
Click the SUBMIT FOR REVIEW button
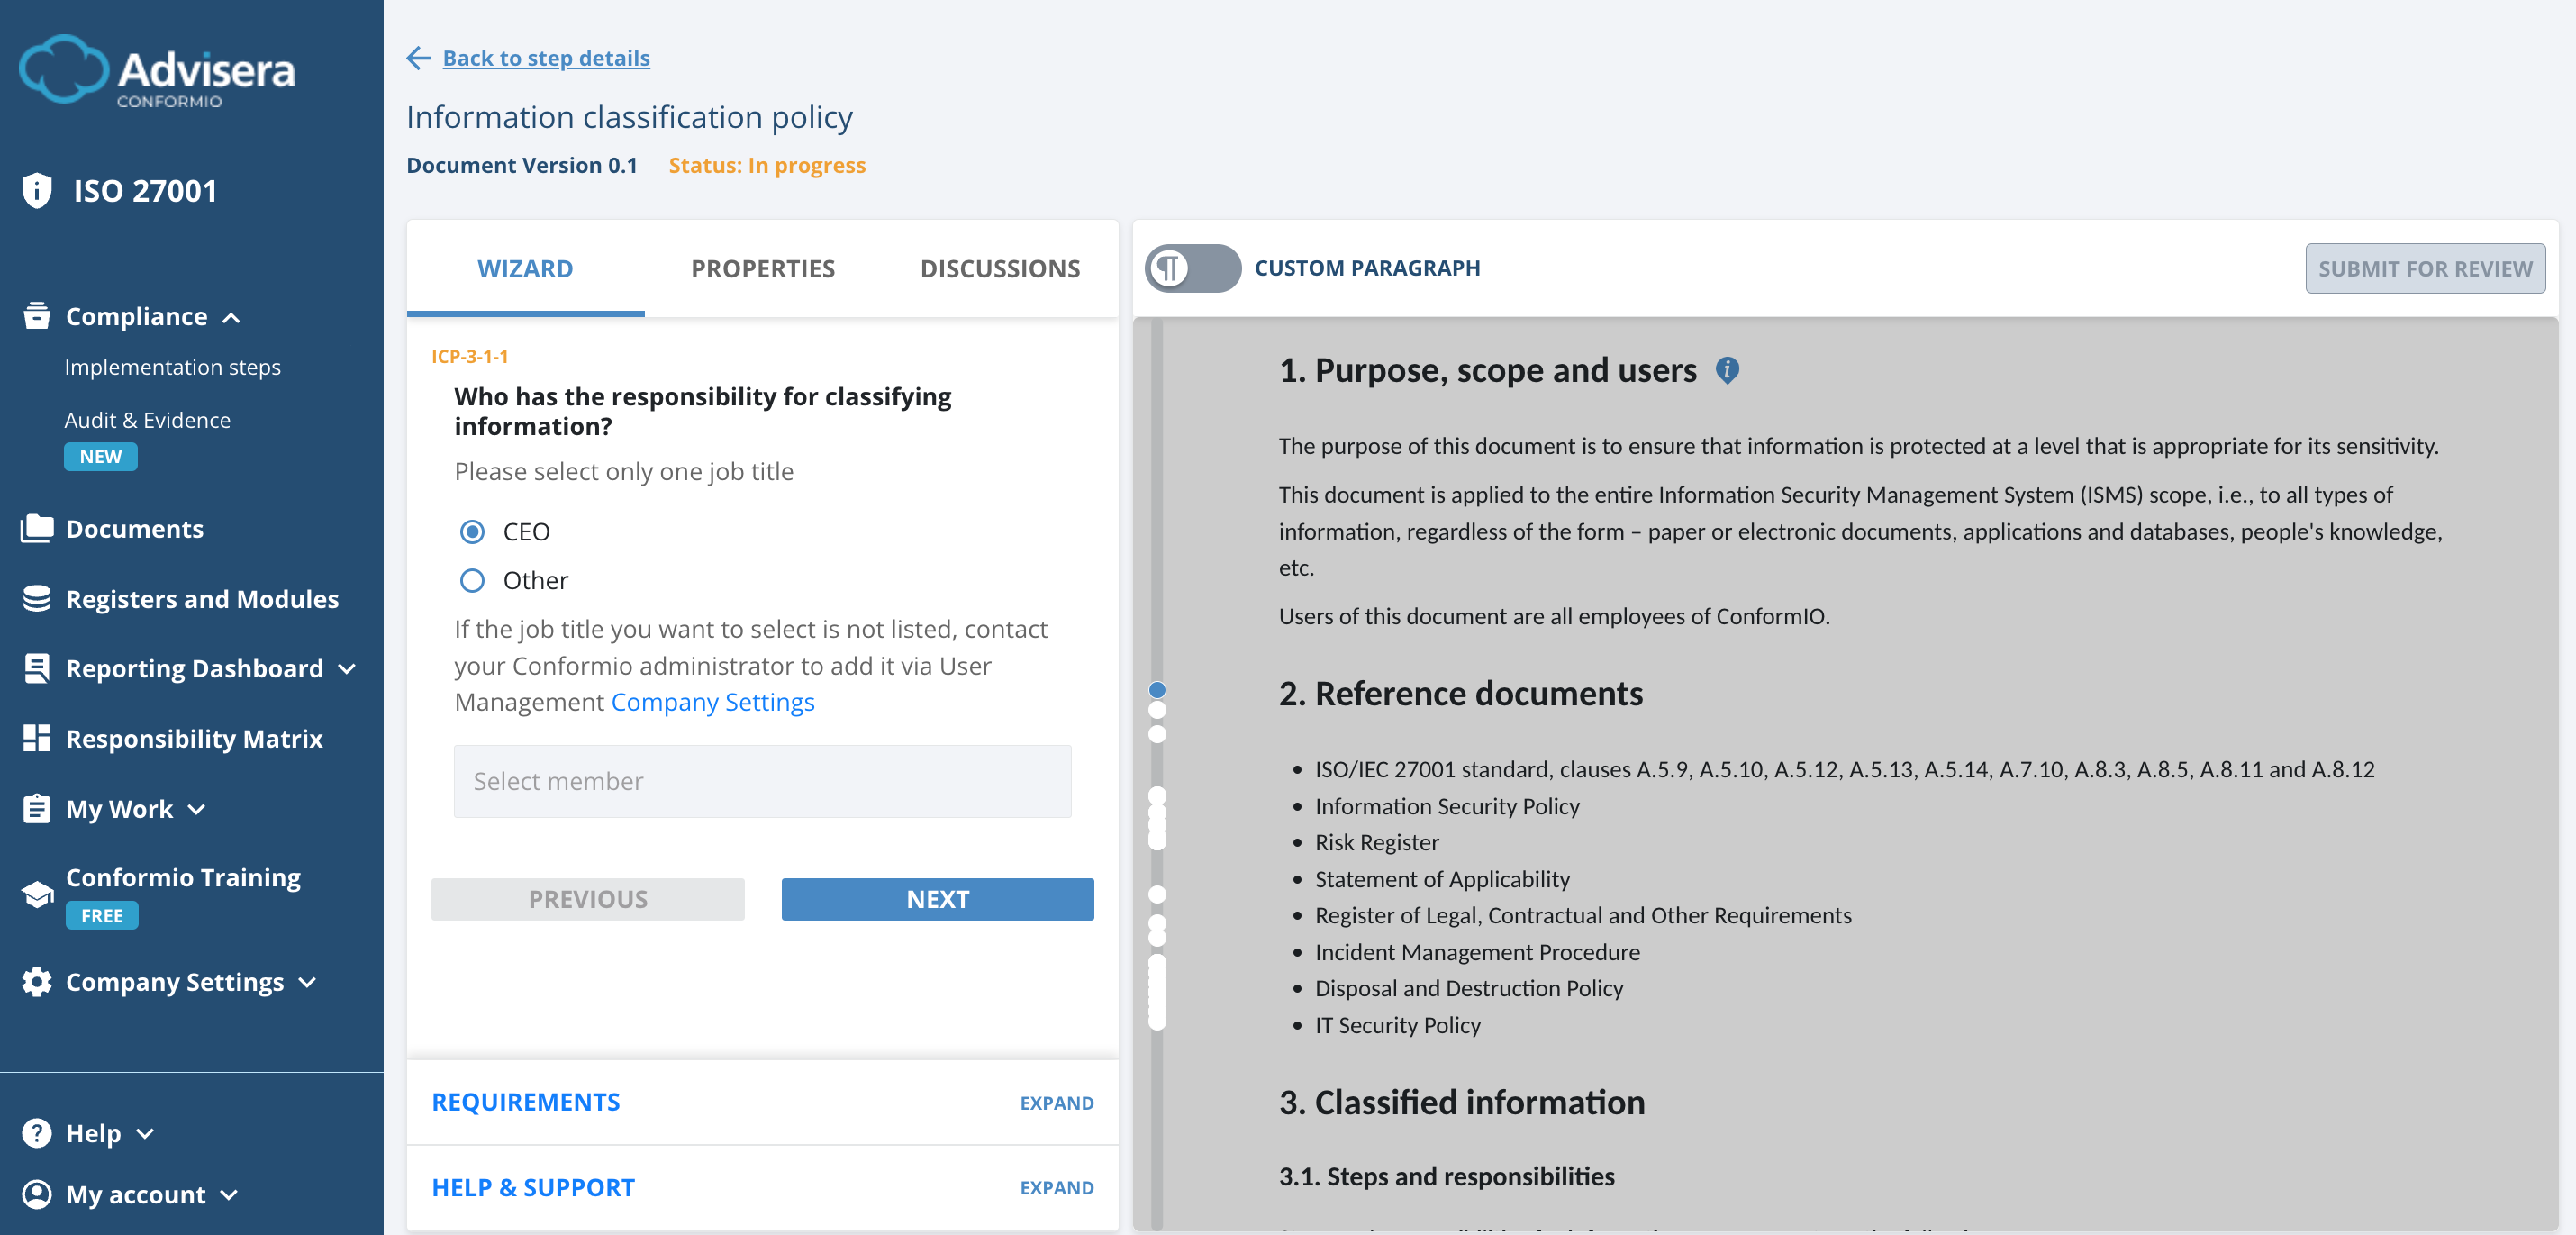coord(2425,268)
